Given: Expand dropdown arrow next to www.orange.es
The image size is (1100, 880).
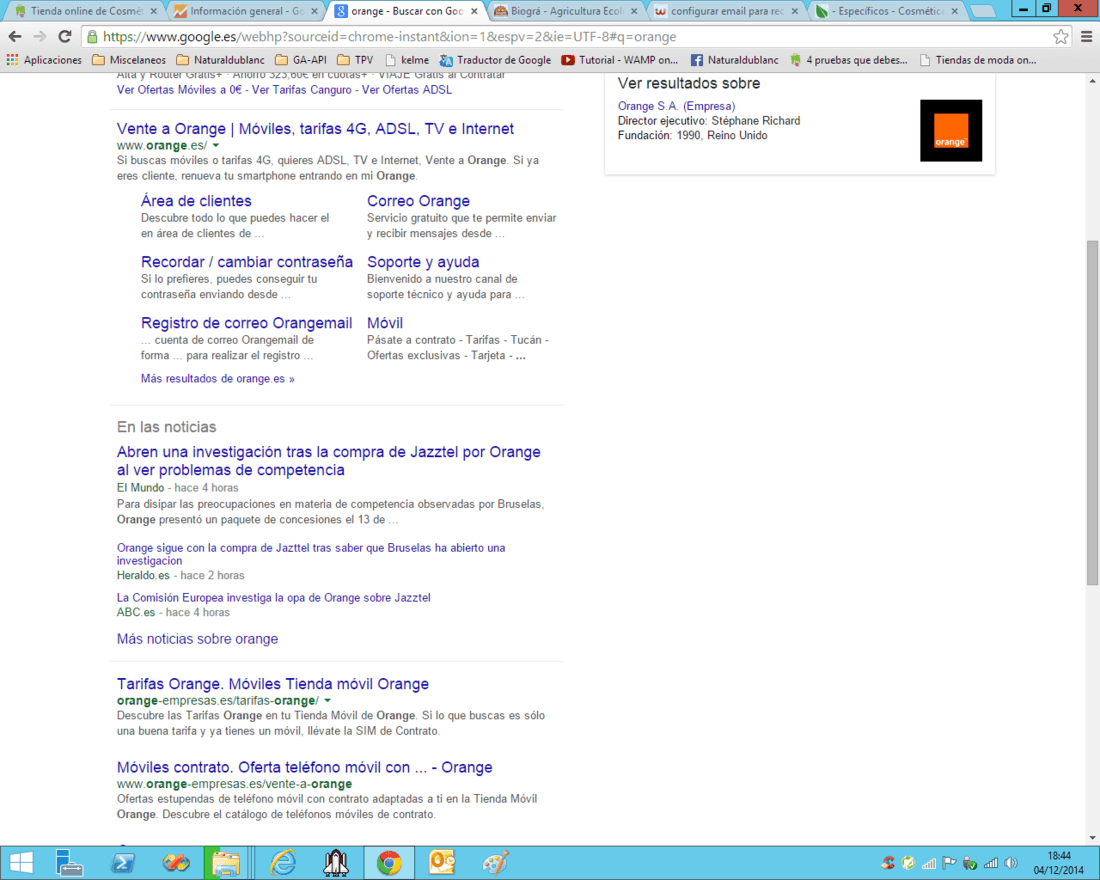Looking at the screenshot, I should [215, 146].
